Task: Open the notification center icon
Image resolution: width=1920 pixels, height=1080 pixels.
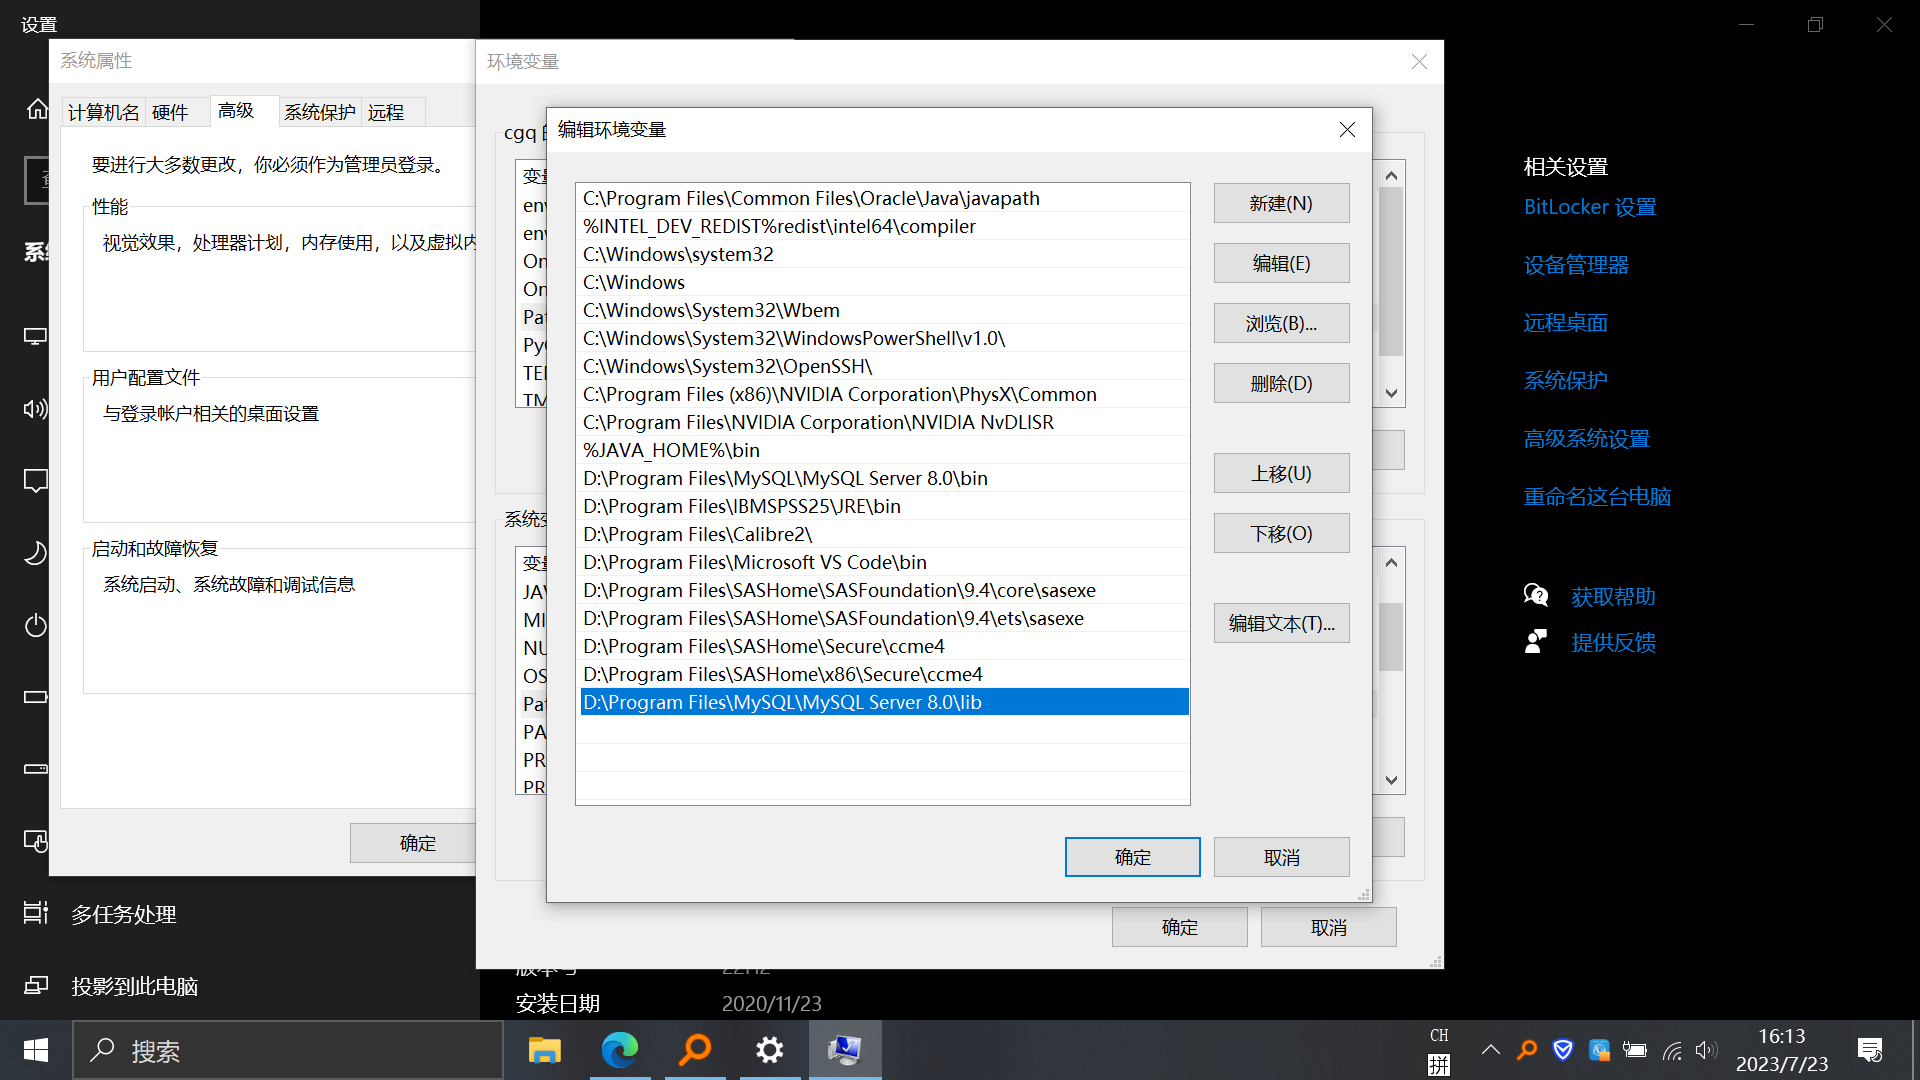Action: [x=1869, y=1050]
